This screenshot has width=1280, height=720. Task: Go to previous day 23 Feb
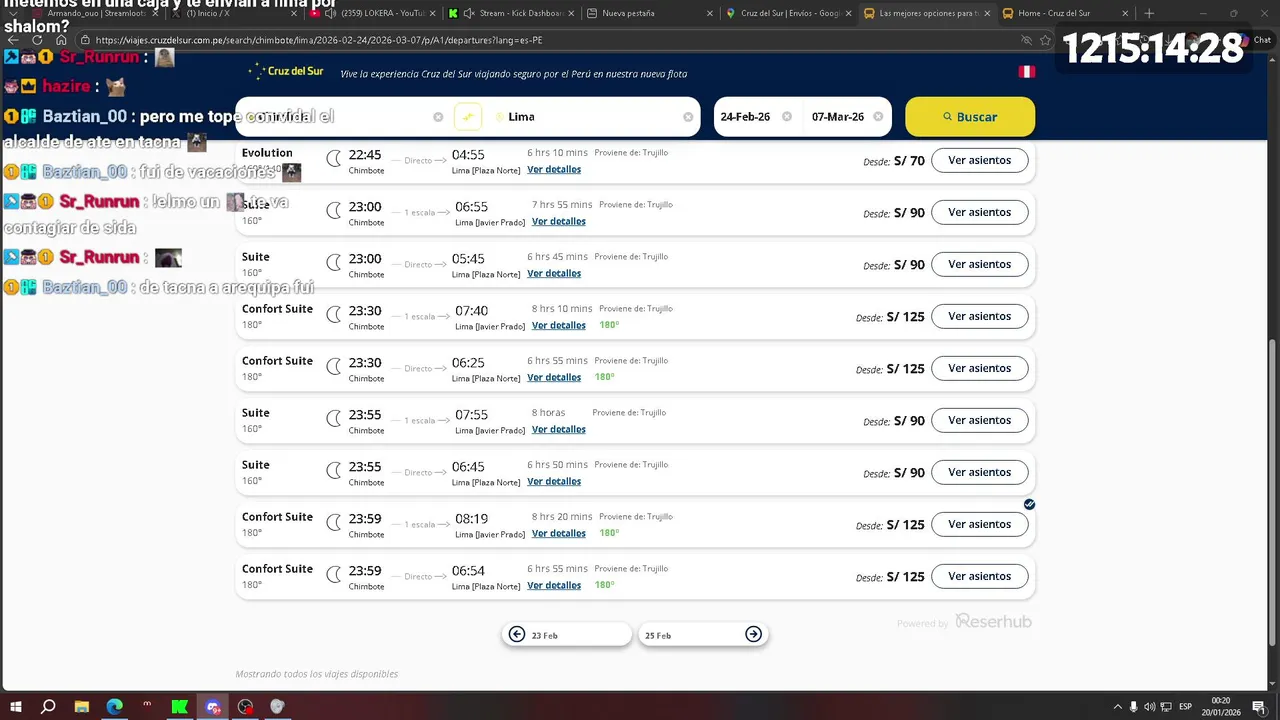(567, 634)
